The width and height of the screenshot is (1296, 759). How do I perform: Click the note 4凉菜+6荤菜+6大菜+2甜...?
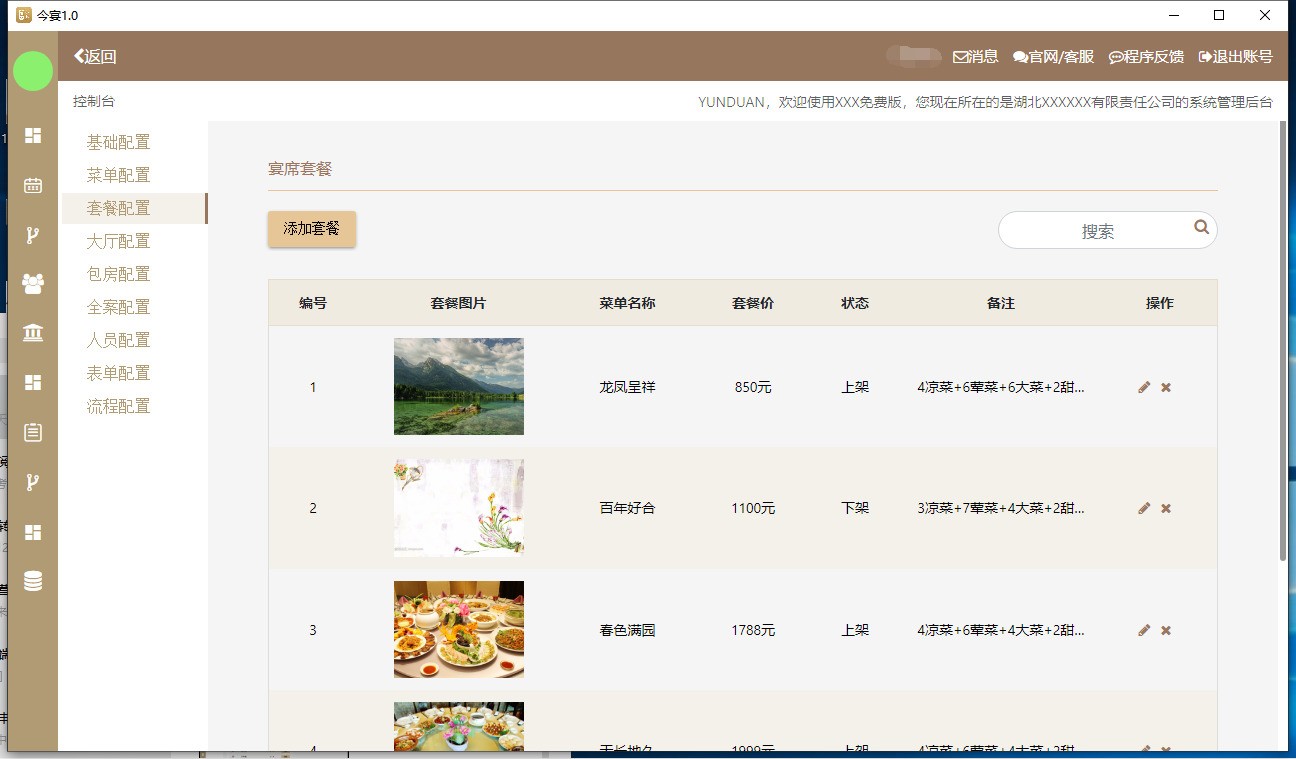pos(1001,387)
